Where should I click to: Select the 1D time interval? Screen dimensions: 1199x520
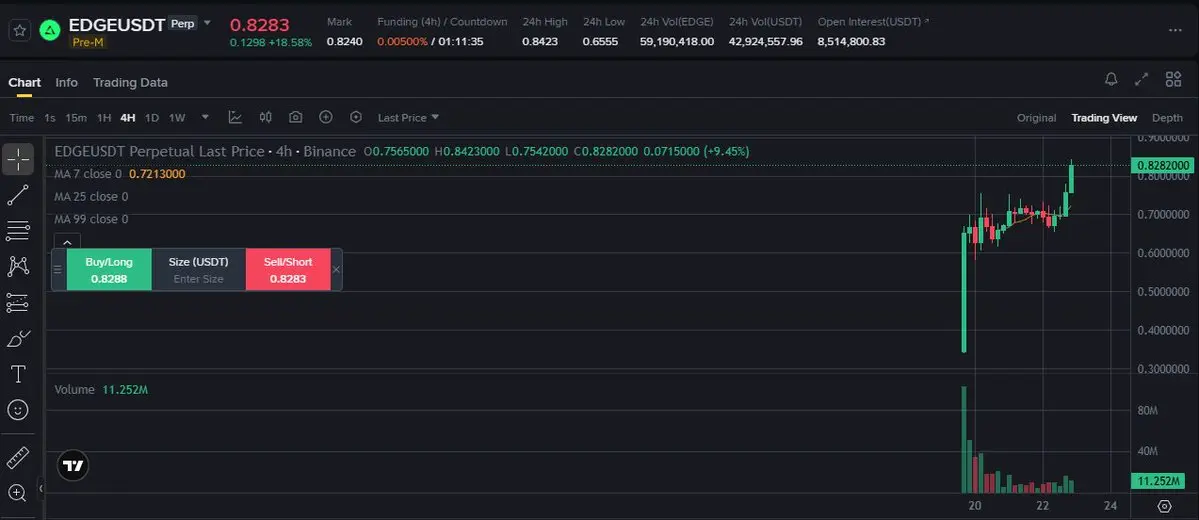pyautogui.click(x=152, y=118)
